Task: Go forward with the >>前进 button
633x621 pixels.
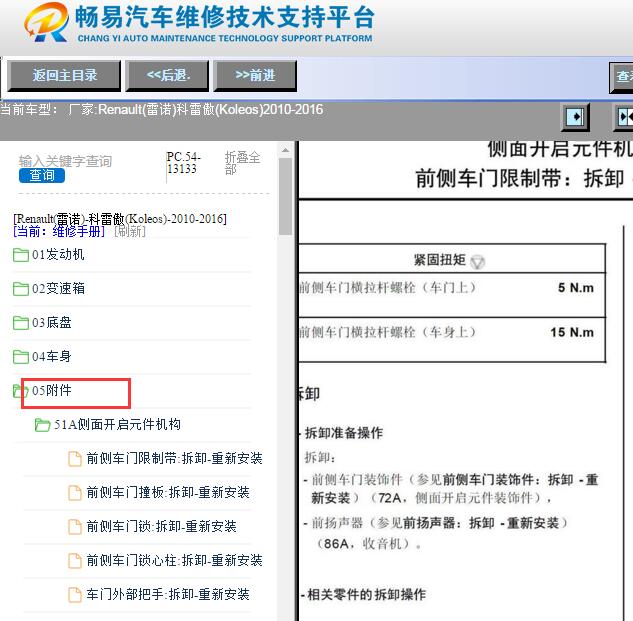Action: click(x=255, y=76)
